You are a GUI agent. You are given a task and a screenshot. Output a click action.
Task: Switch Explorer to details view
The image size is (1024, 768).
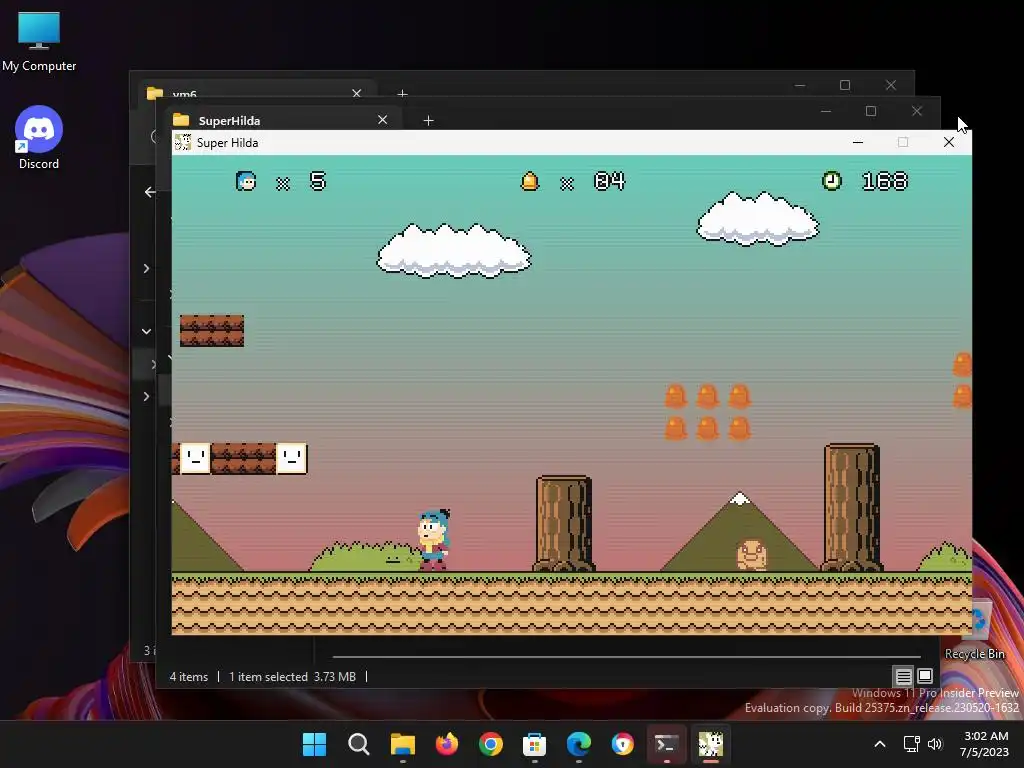point(903,676)
